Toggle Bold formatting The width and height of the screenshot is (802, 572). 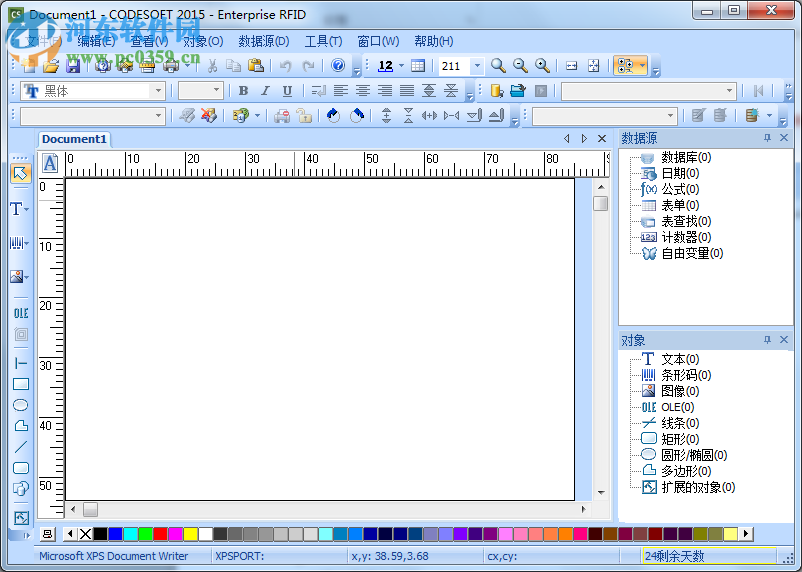click(x=243, y=91)
